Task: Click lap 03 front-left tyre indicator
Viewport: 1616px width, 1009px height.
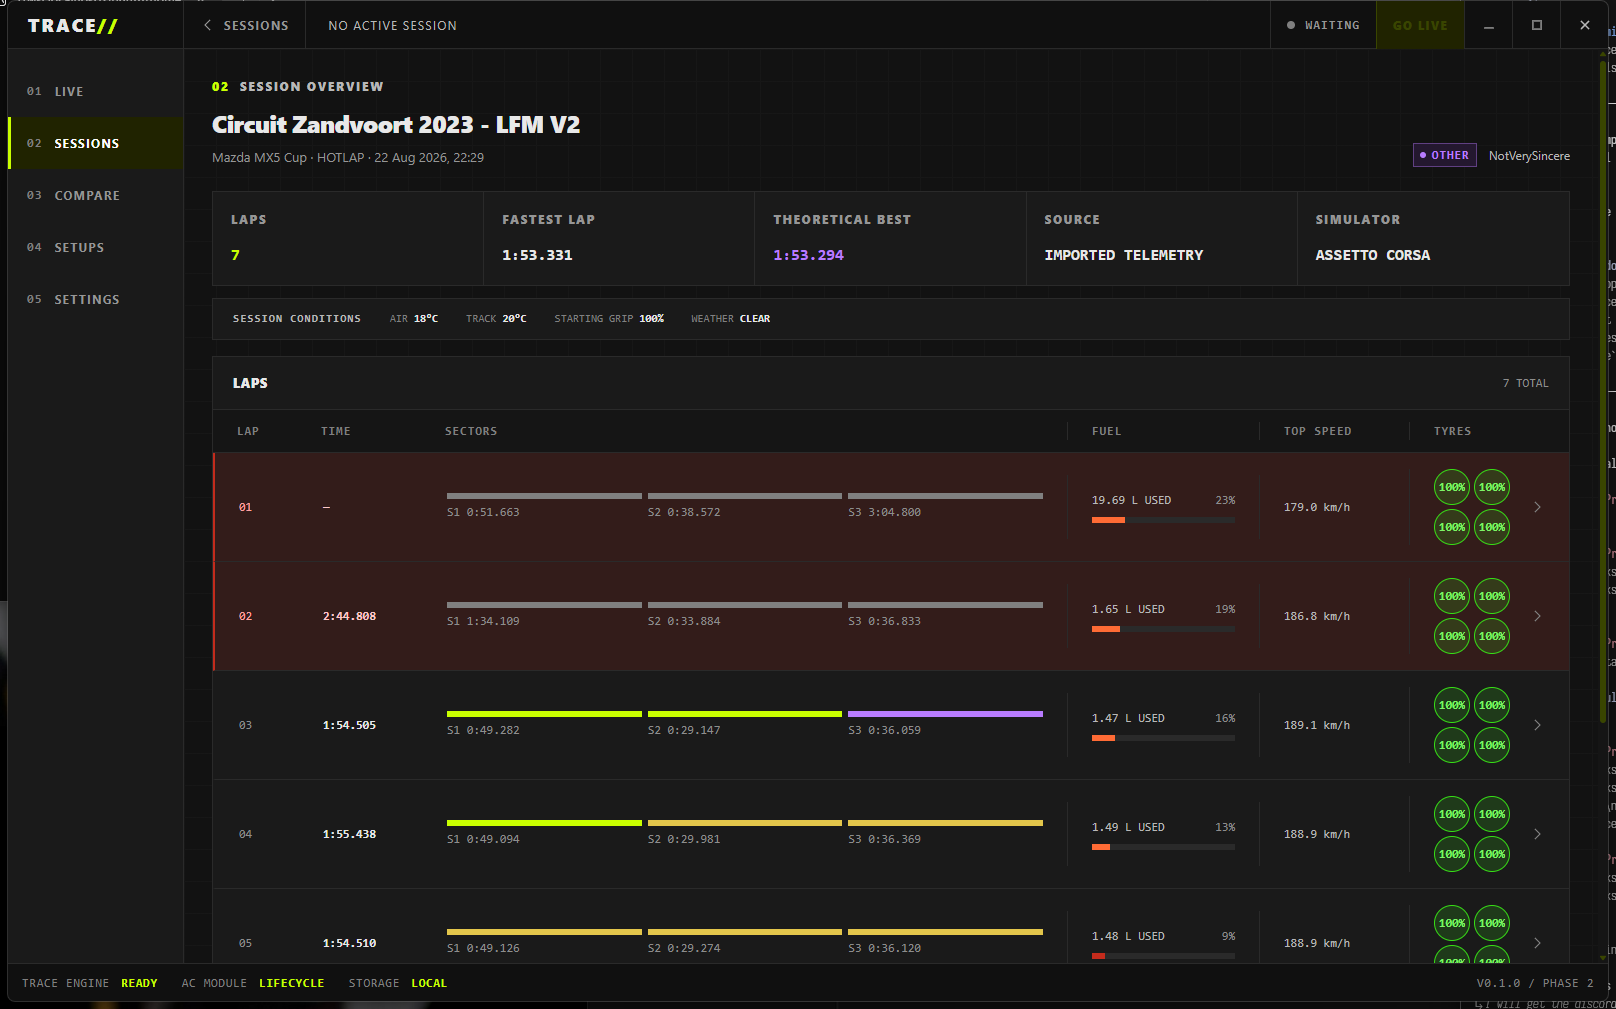Action: coord(1452,705)
